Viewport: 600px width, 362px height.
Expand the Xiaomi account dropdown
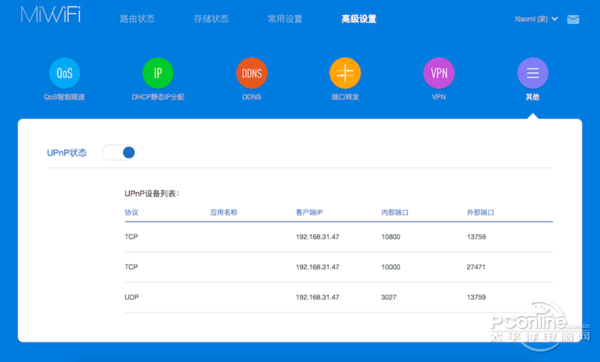pyautogui.click(x=536, y=19)
